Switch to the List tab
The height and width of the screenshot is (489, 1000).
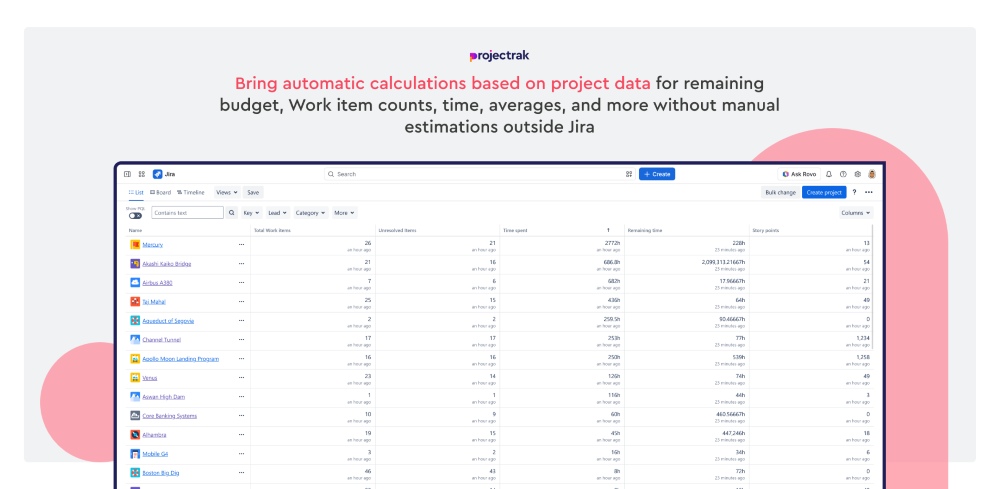click(x=136, y=192)
